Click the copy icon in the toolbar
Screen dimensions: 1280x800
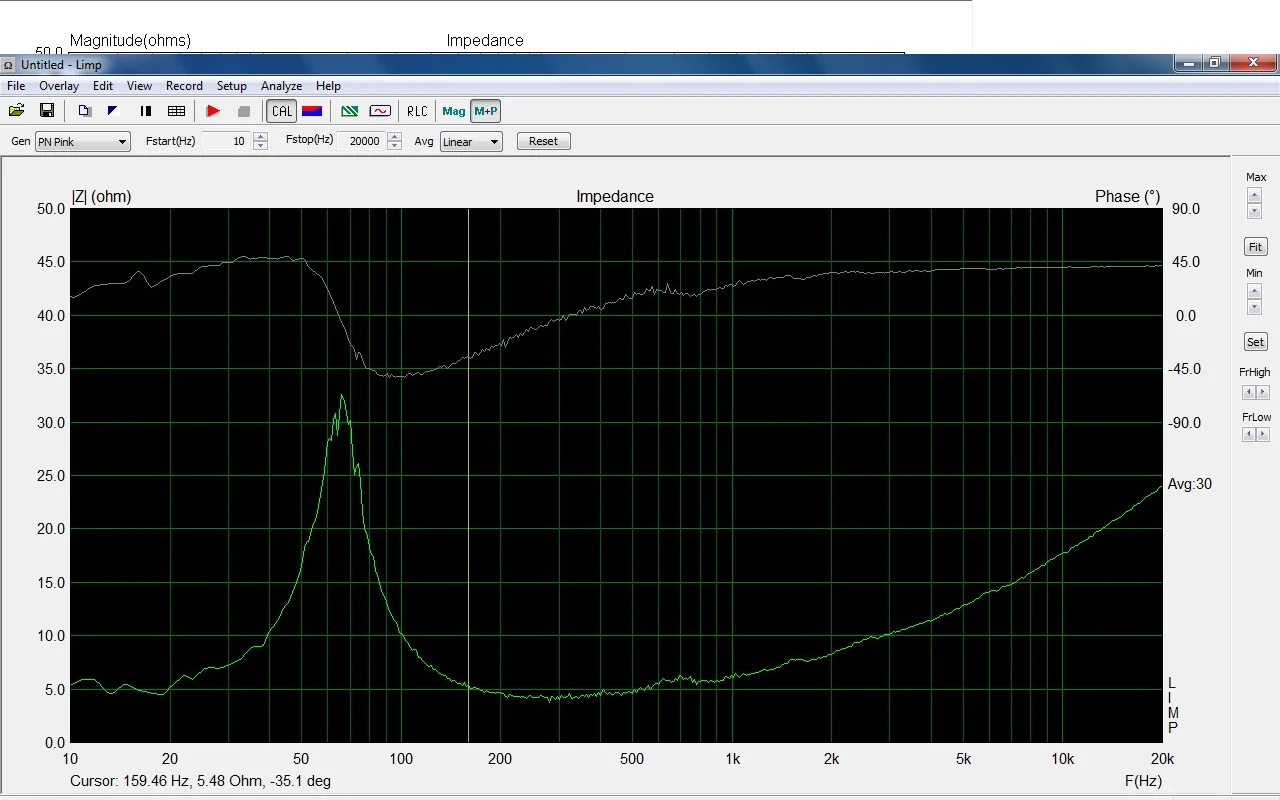point(85,111)
